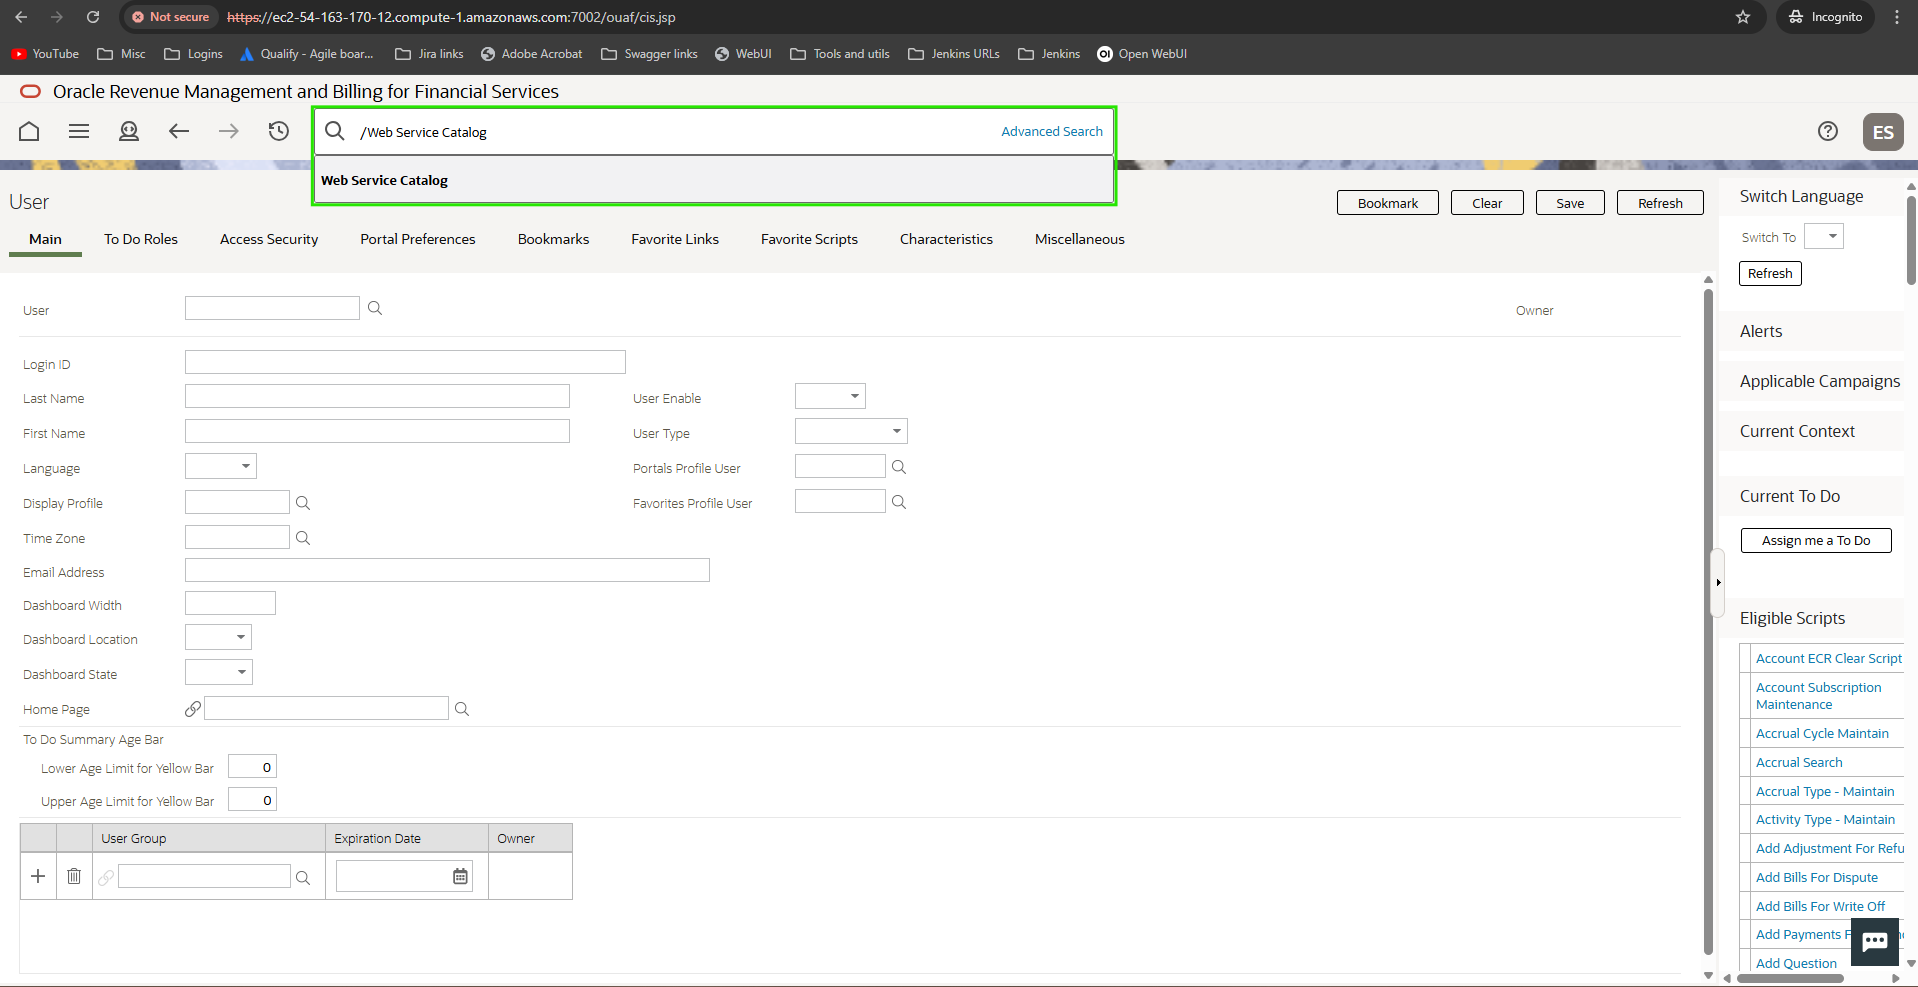
Task: Add a User Group row with plus icon
Action: click(38, 876)
